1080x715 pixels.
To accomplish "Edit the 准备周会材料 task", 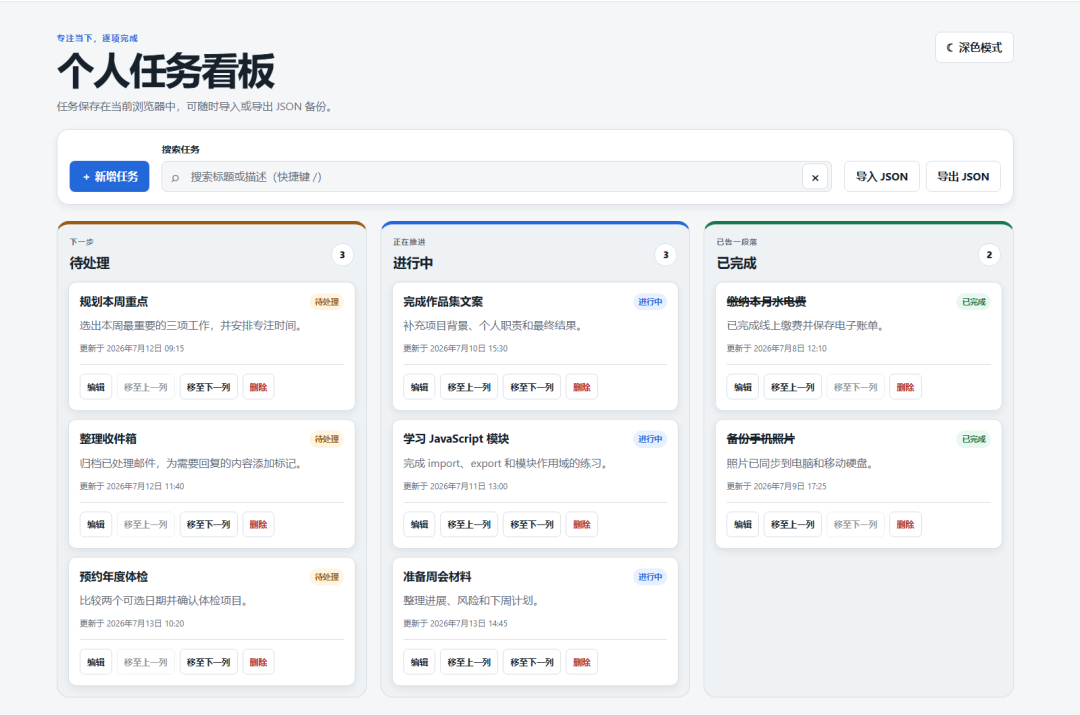I will pyautogui.click(x=419, y=662).
